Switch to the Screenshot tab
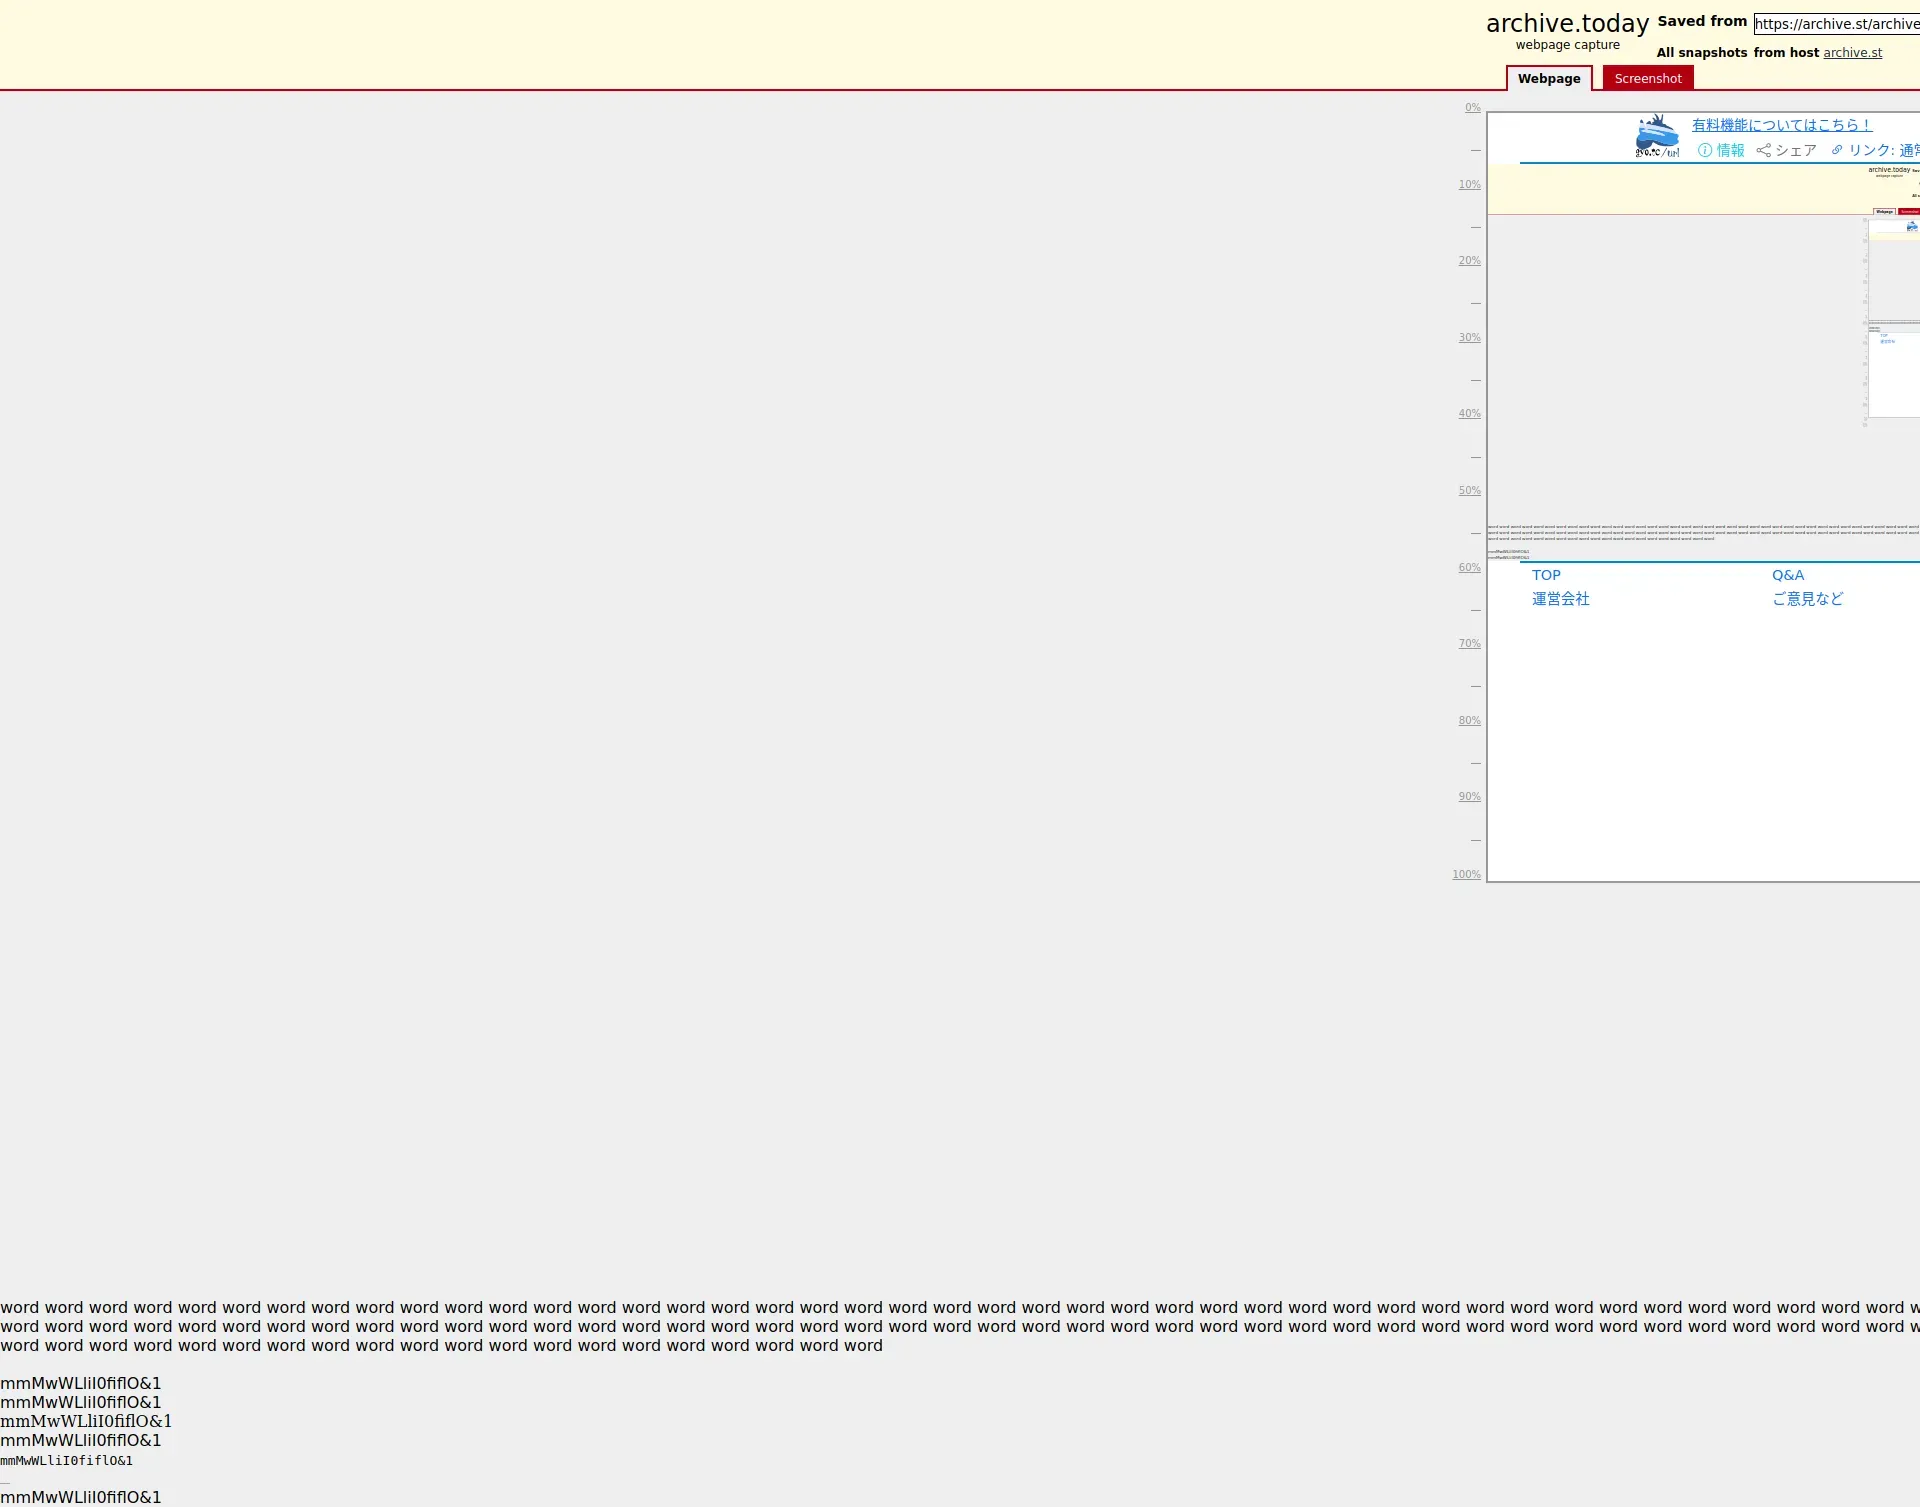 pos(1647,78)
